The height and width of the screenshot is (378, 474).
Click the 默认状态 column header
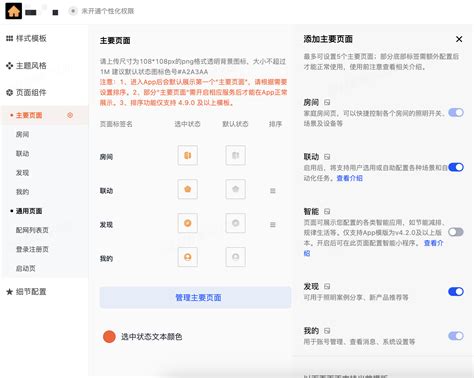pos(235,124)
